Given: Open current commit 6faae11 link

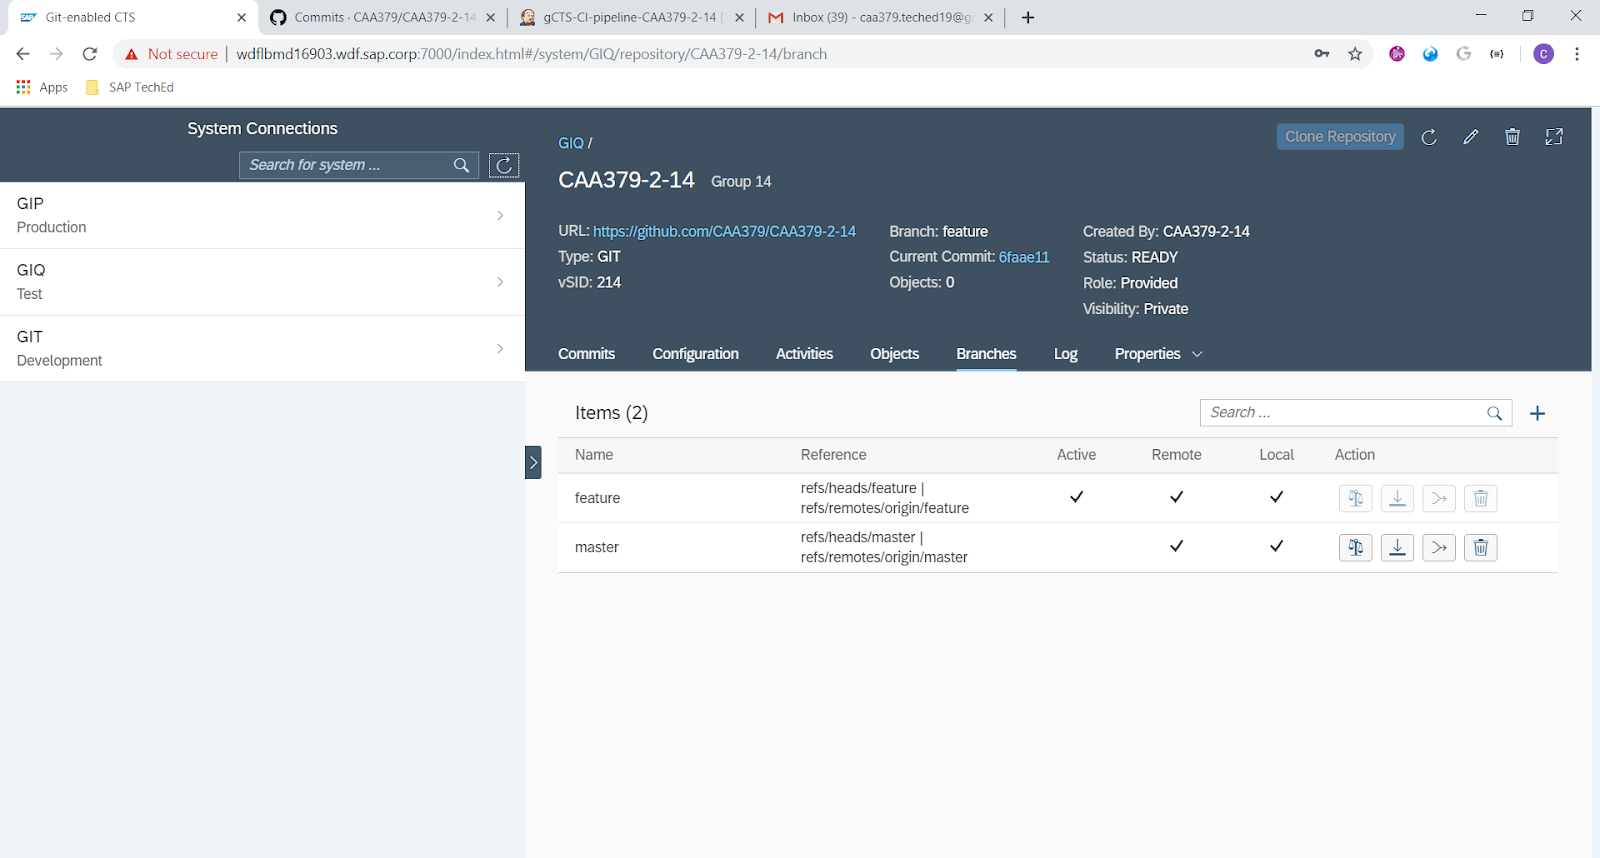Looking at the screenshot, I should [1024, 257].
